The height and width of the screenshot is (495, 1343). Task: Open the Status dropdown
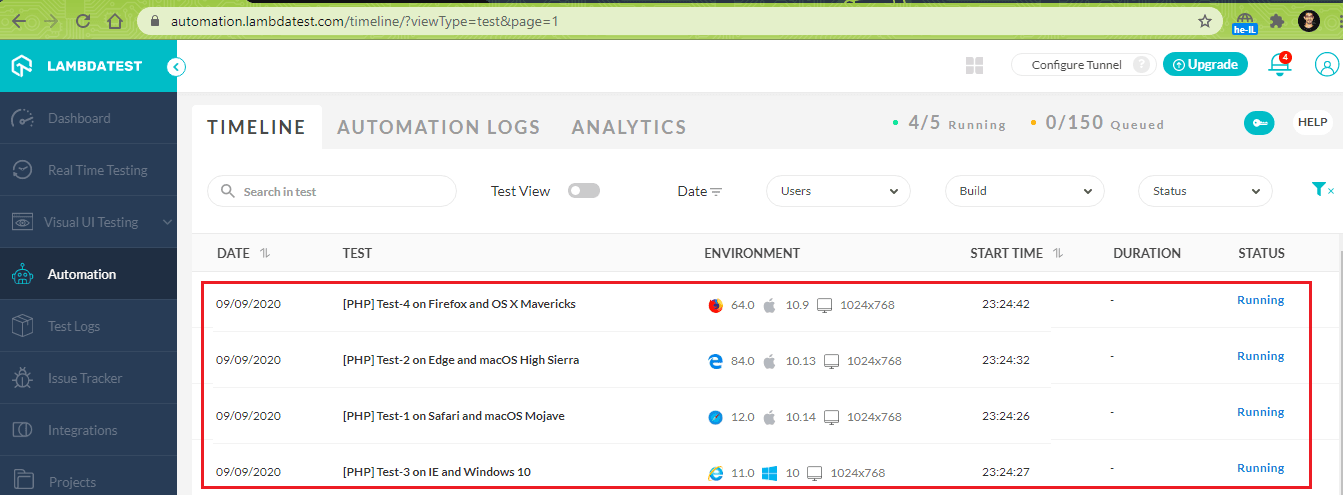click(1206, 191)
